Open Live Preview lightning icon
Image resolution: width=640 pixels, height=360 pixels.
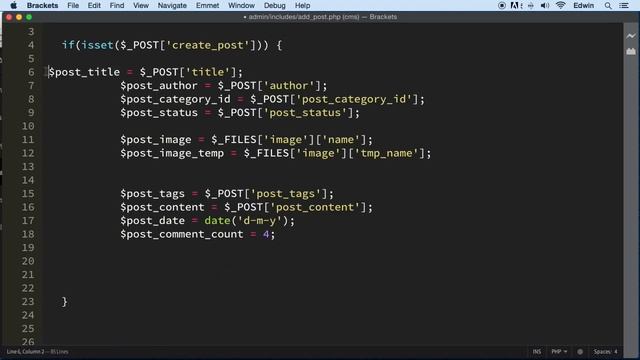(631, 36)
